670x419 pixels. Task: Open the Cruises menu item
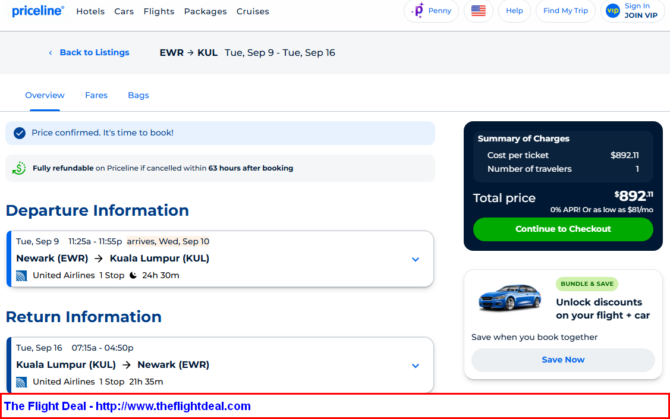253,12
